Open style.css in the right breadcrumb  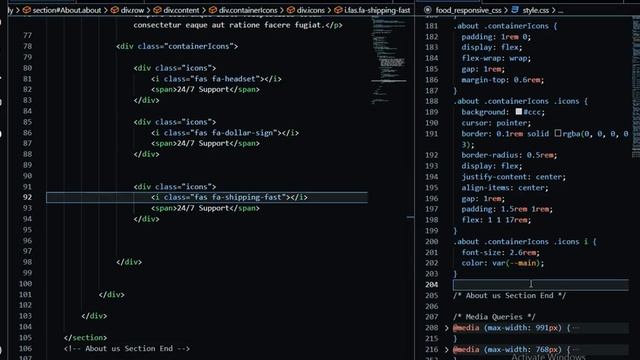tap(536, 10)
